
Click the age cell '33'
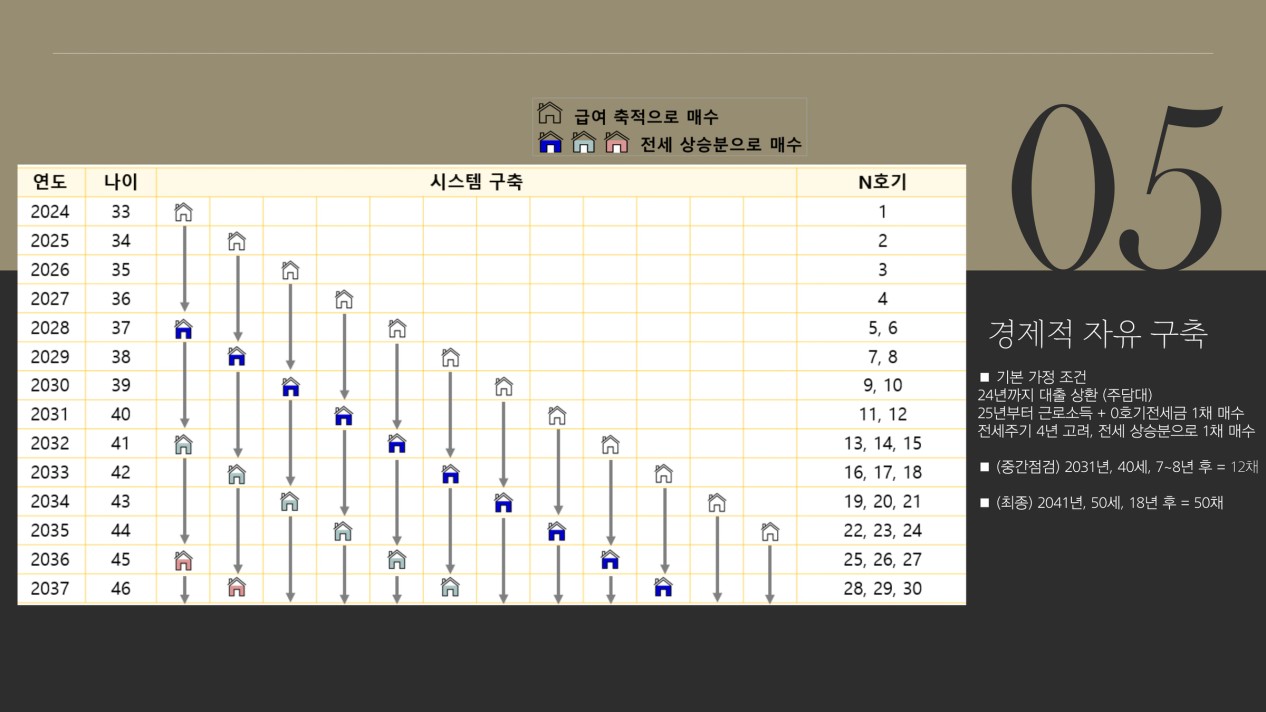coord(121,212)
